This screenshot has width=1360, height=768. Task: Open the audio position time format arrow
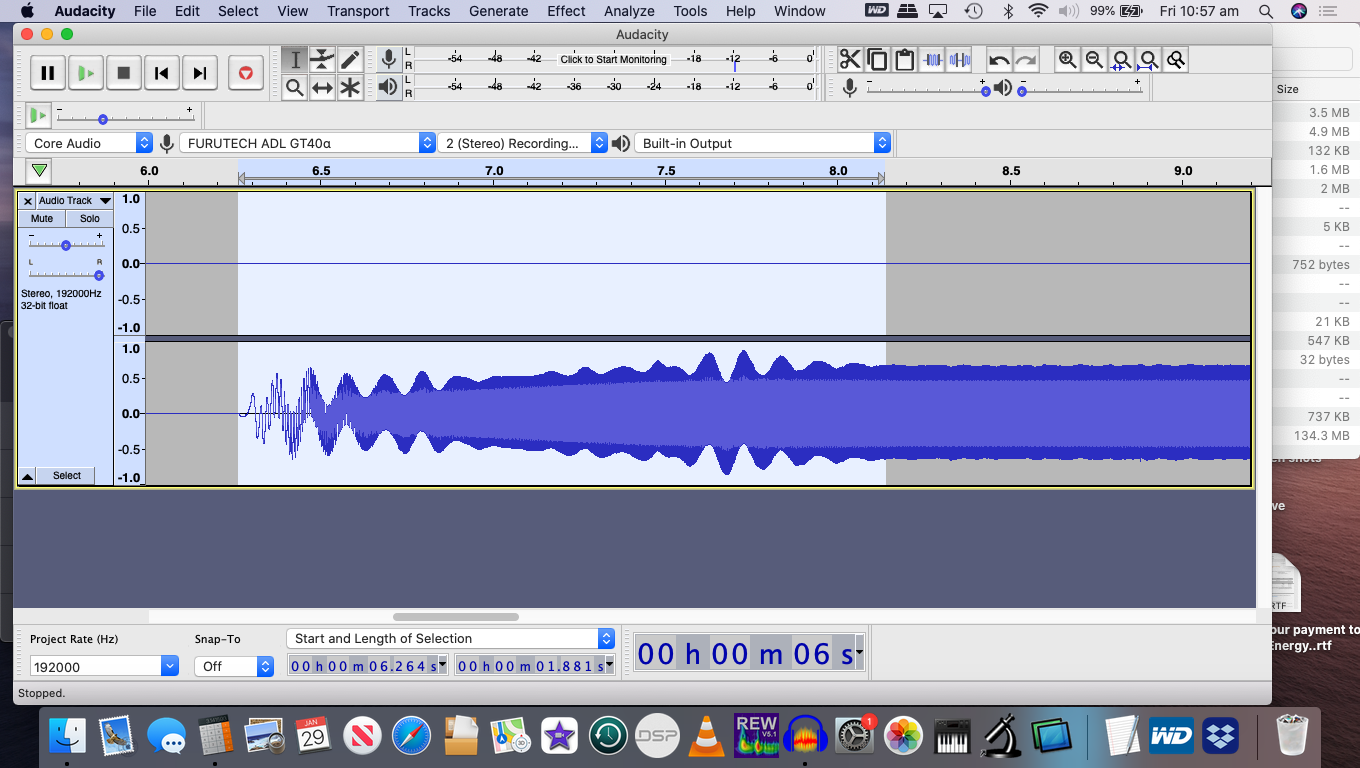(x=859, y=654)
